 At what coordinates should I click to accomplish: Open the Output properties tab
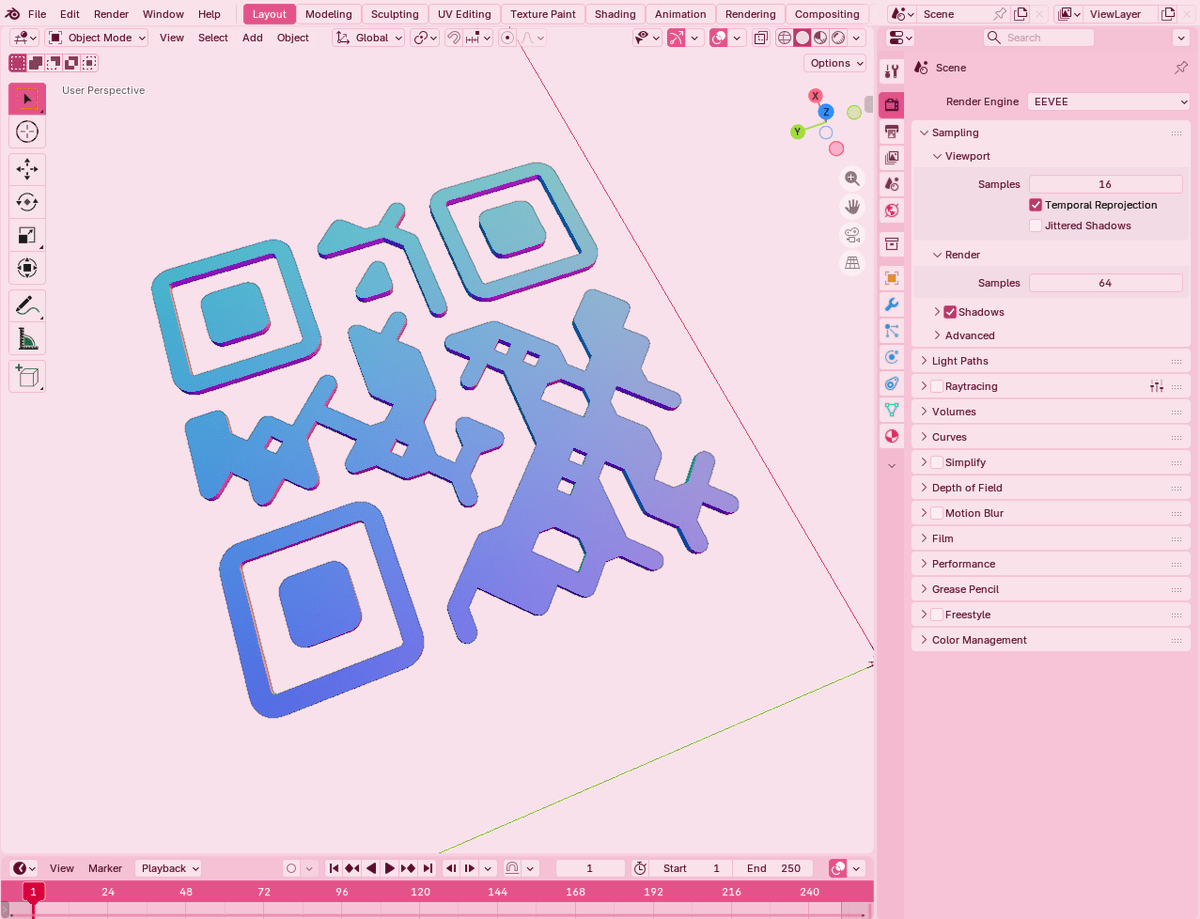(892, 132)
